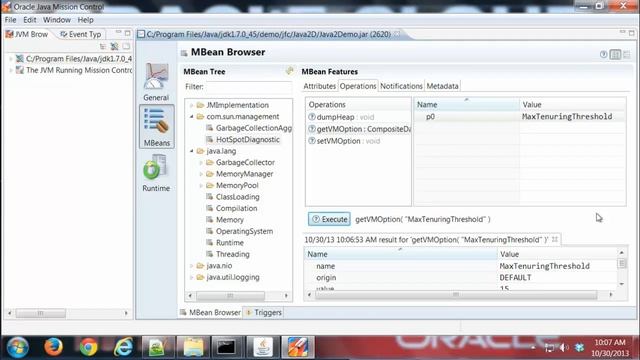
Task: Open the file explorer folder taskbar icon
Action: 193,347
